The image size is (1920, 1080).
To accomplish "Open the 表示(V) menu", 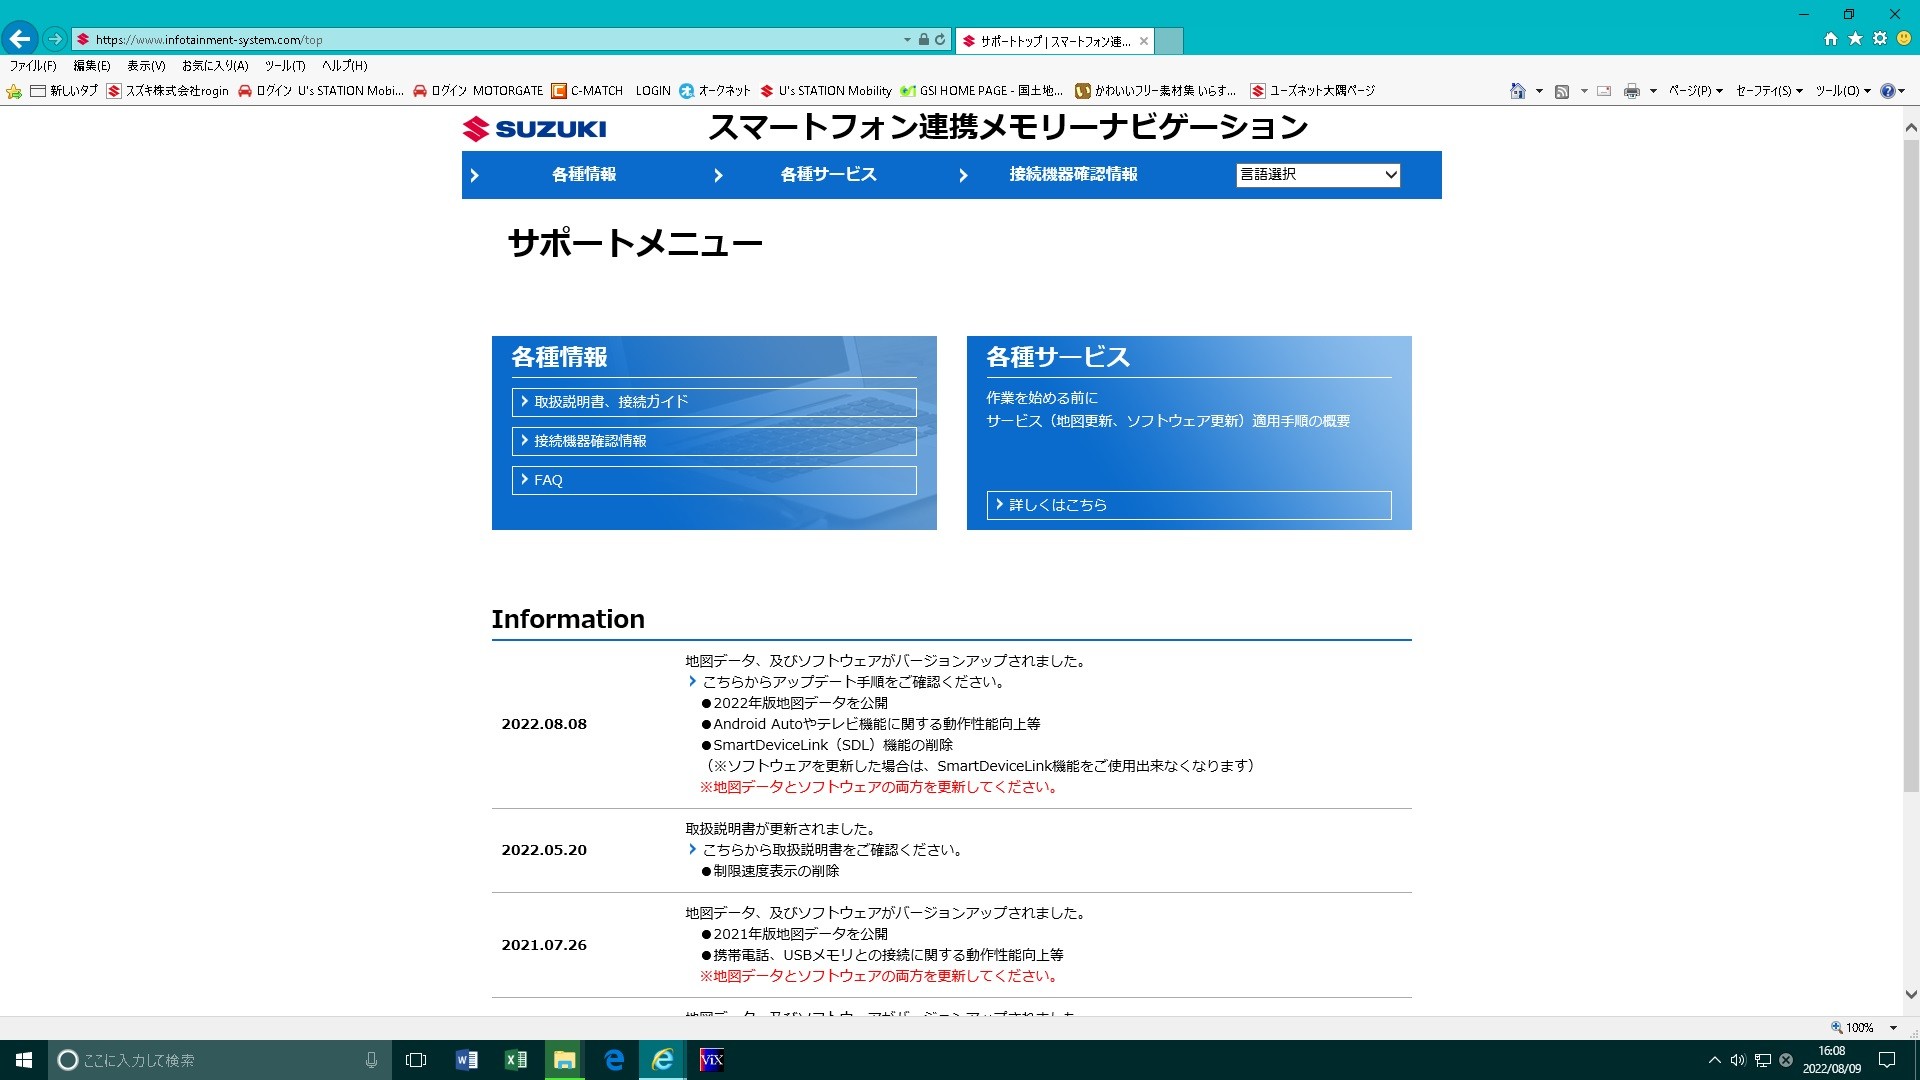I will click(x=146, y=66).
